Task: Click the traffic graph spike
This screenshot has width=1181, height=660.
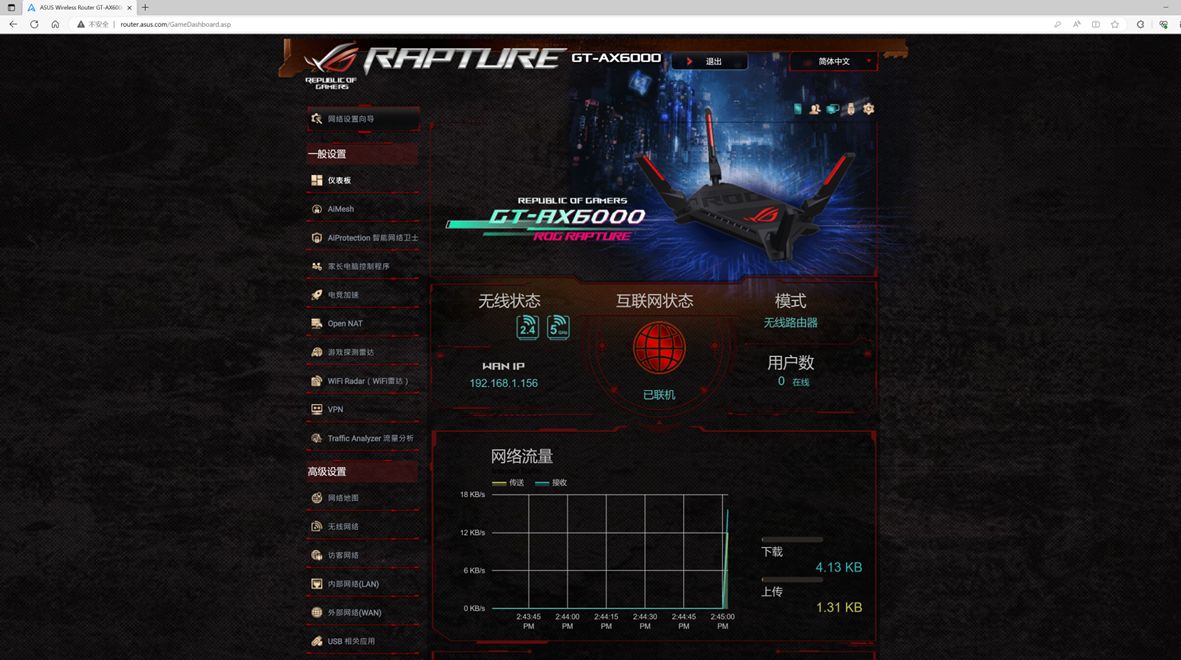Action: coord(726,558)
